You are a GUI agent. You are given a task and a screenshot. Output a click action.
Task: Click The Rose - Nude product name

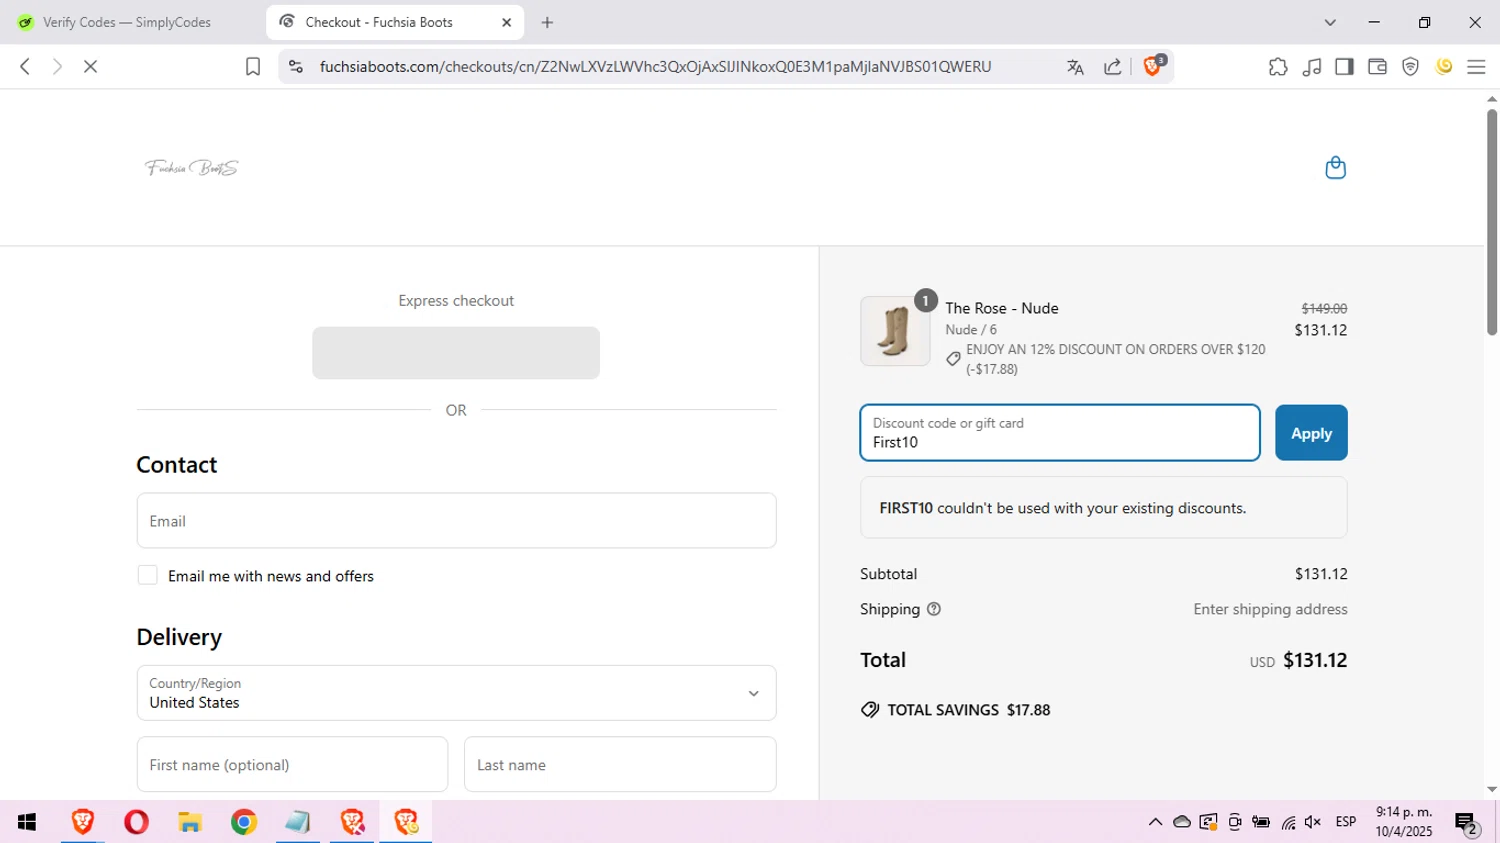[x=1002, y=308]
